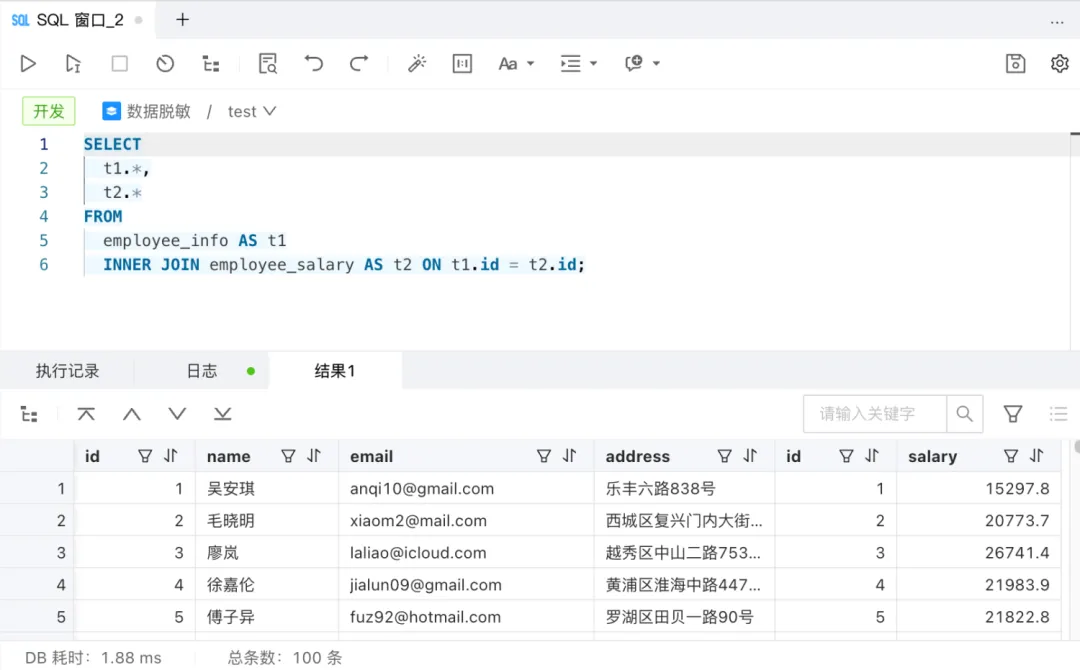Click the stop execution square icon
1080x670 pixels.
(x=119, y=63)
